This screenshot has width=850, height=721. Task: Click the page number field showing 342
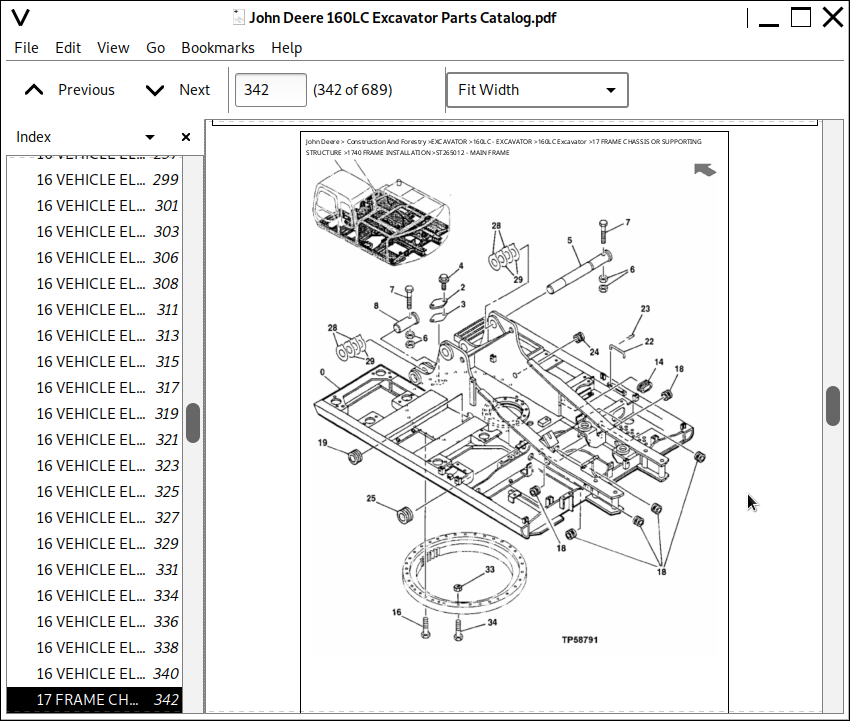(271, 90)
